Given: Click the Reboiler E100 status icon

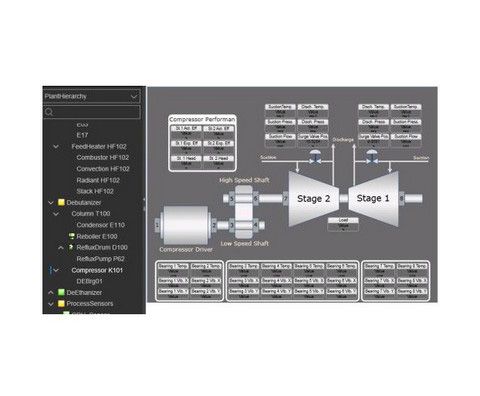Looking at the screenshot, I should click(x=71, y=236).
